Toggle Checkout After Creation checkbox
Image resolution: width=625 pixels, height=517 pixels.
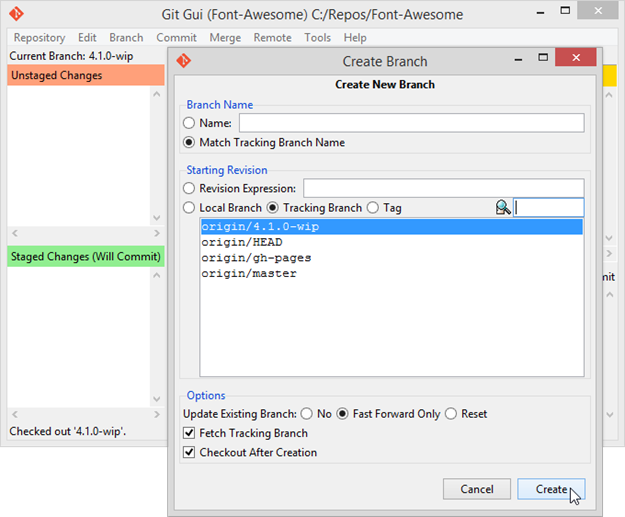(189, 452)
